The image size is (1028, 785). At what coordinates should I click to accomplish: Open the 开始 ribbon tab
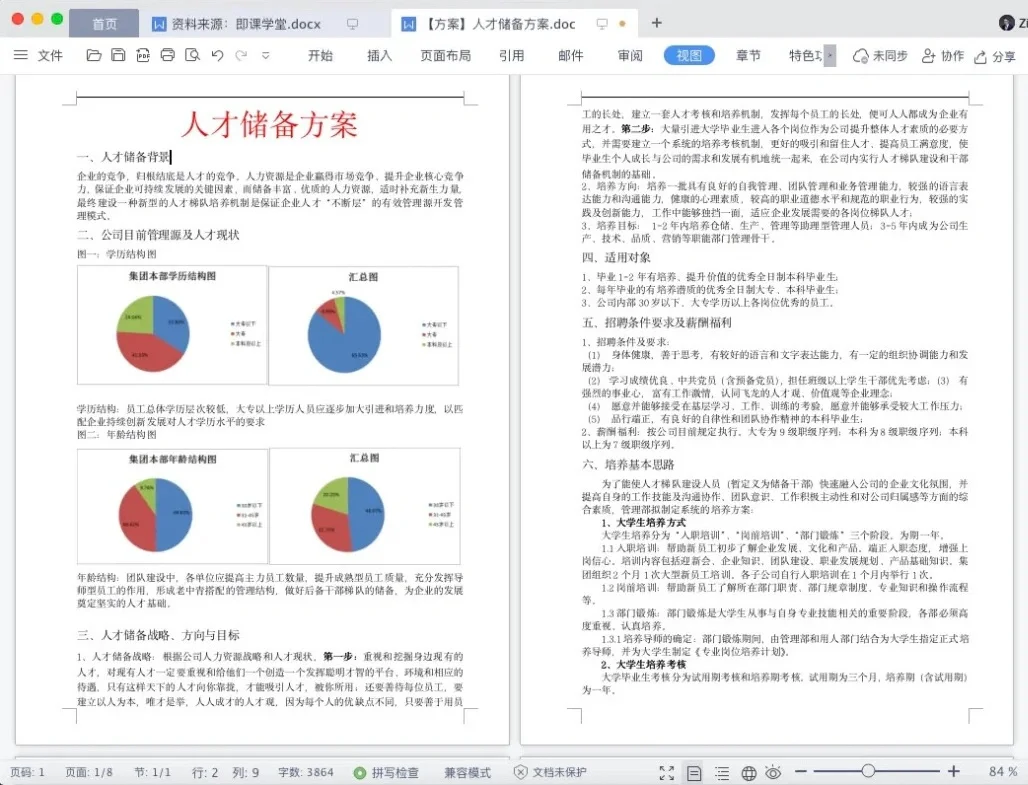pos(321,56)
